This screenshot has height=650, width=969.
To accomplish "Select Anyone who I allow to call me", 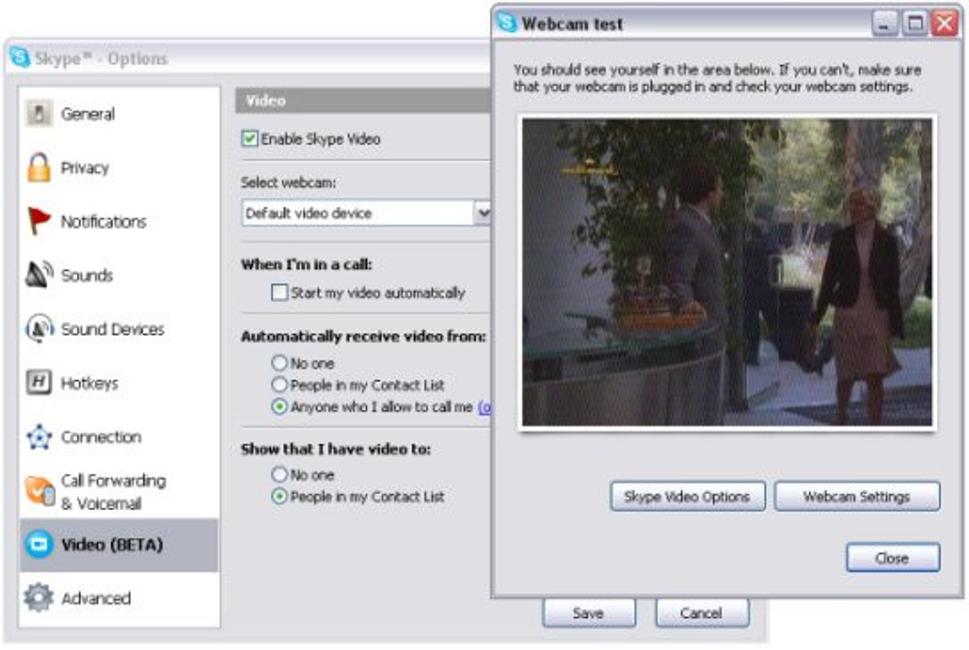I will (x=279, y=407).
